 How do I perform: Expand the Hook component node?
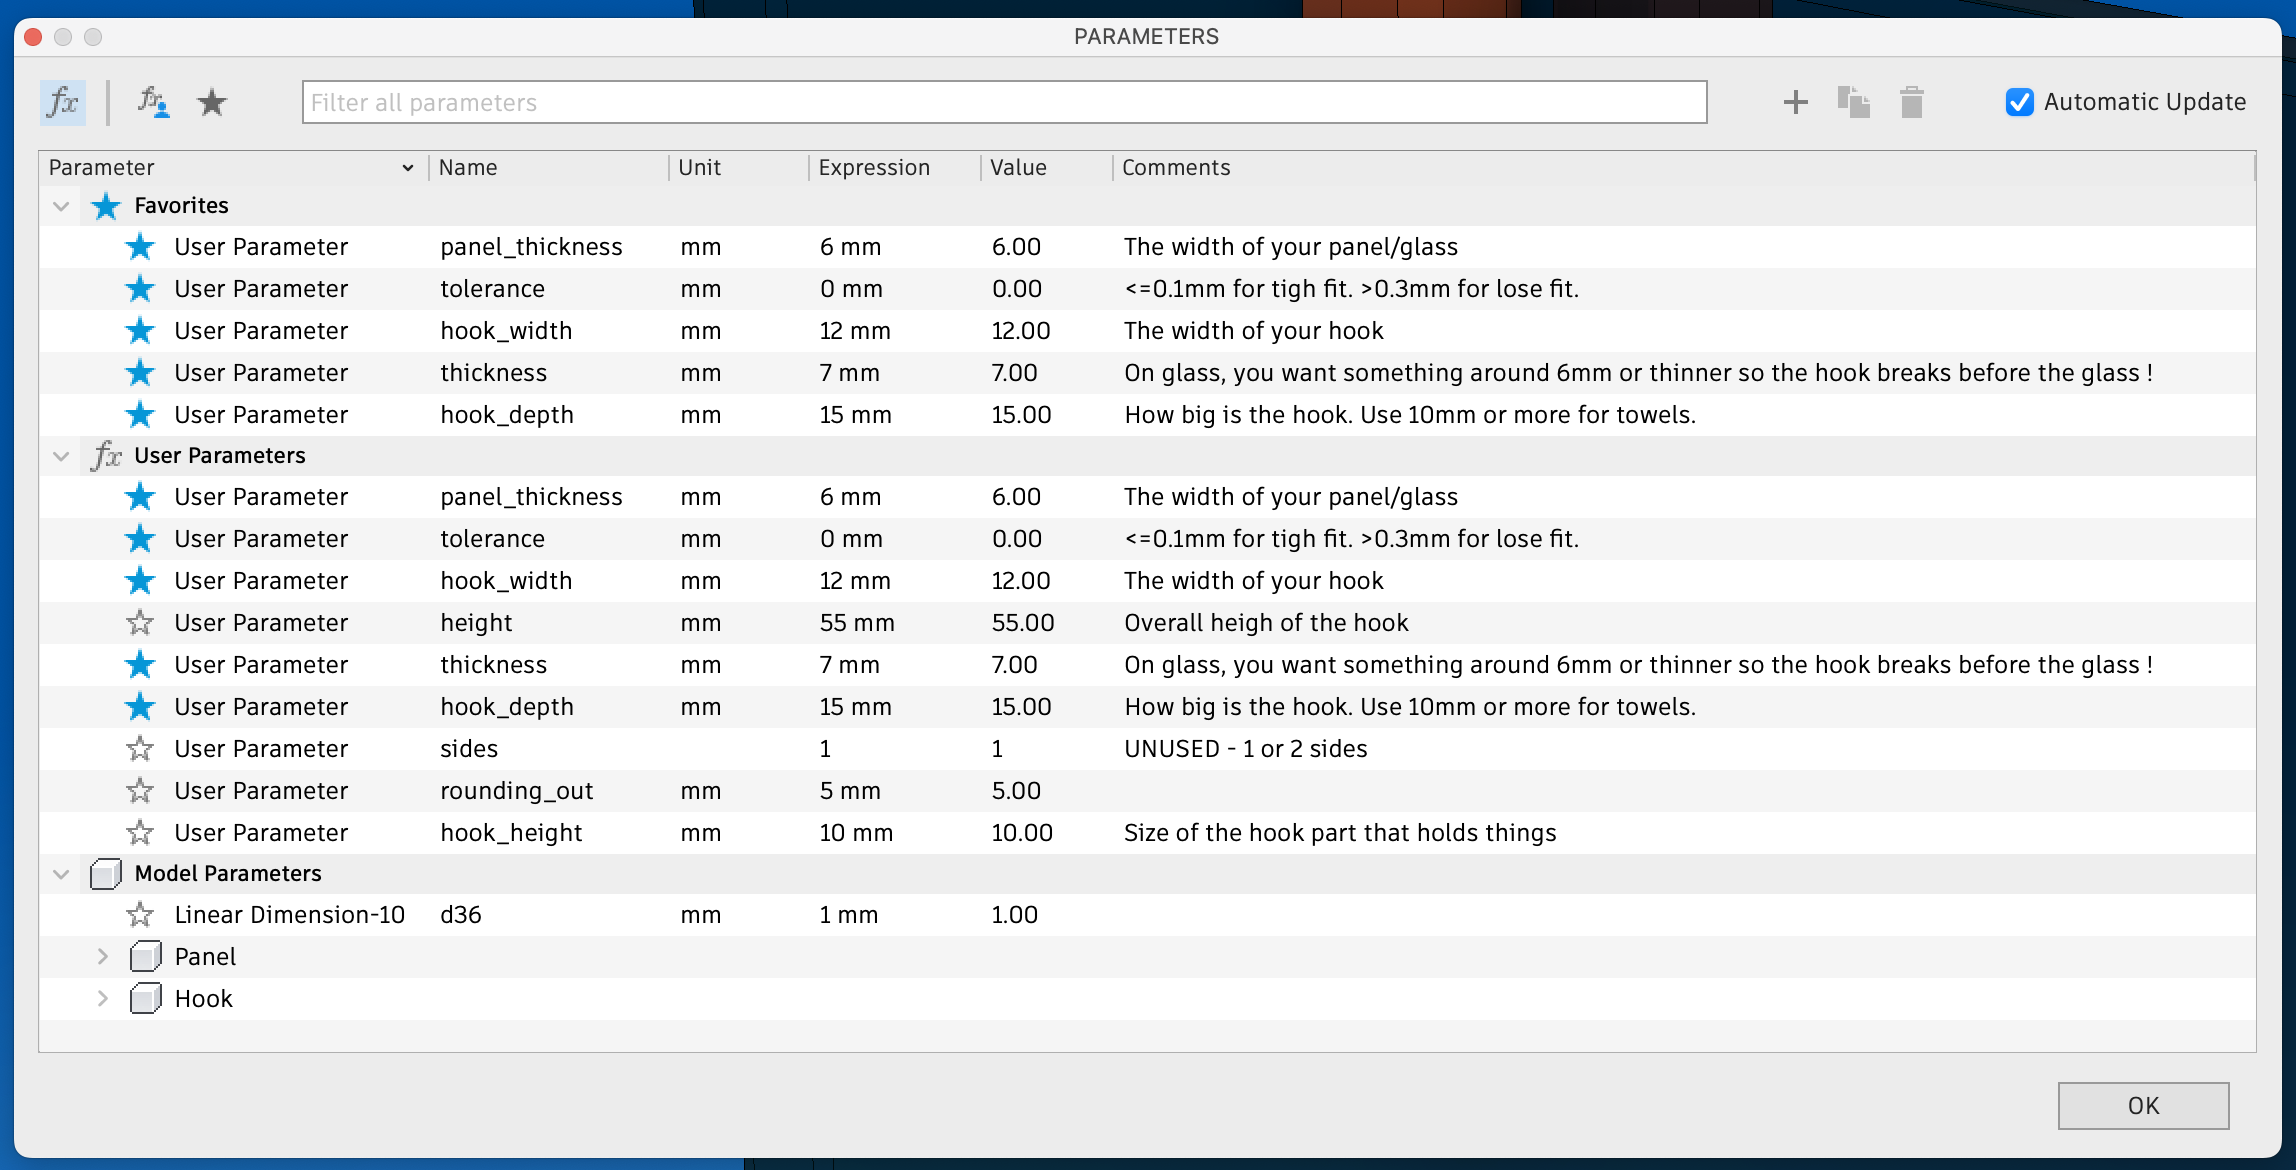coord(102,999)
